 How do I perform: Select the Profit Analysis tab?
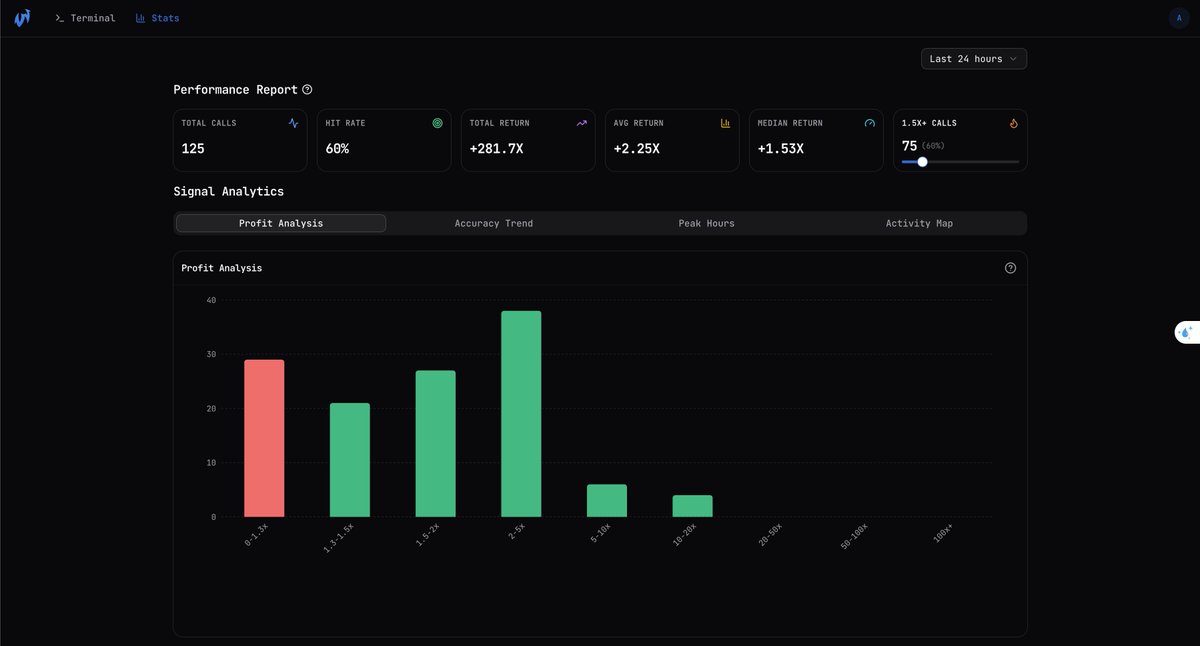281,223
